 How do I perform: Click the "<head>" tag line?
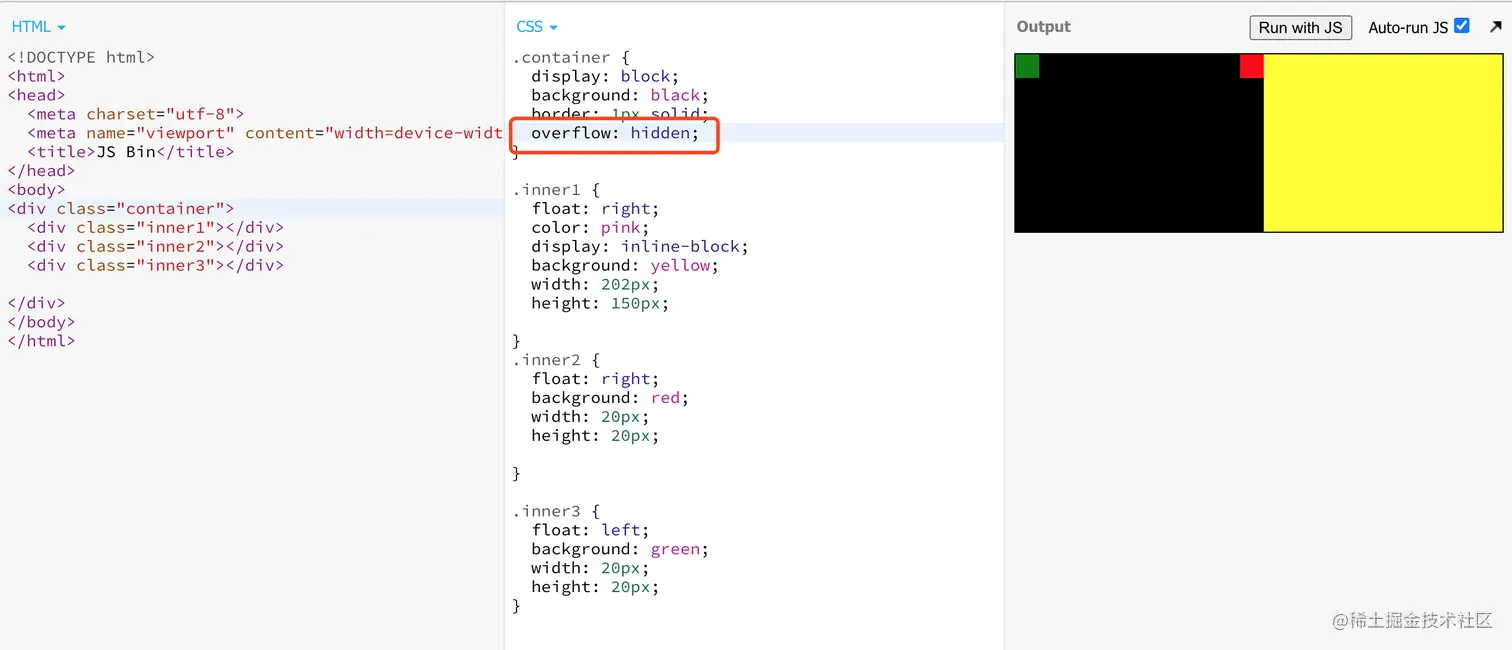tap(36, 95)
